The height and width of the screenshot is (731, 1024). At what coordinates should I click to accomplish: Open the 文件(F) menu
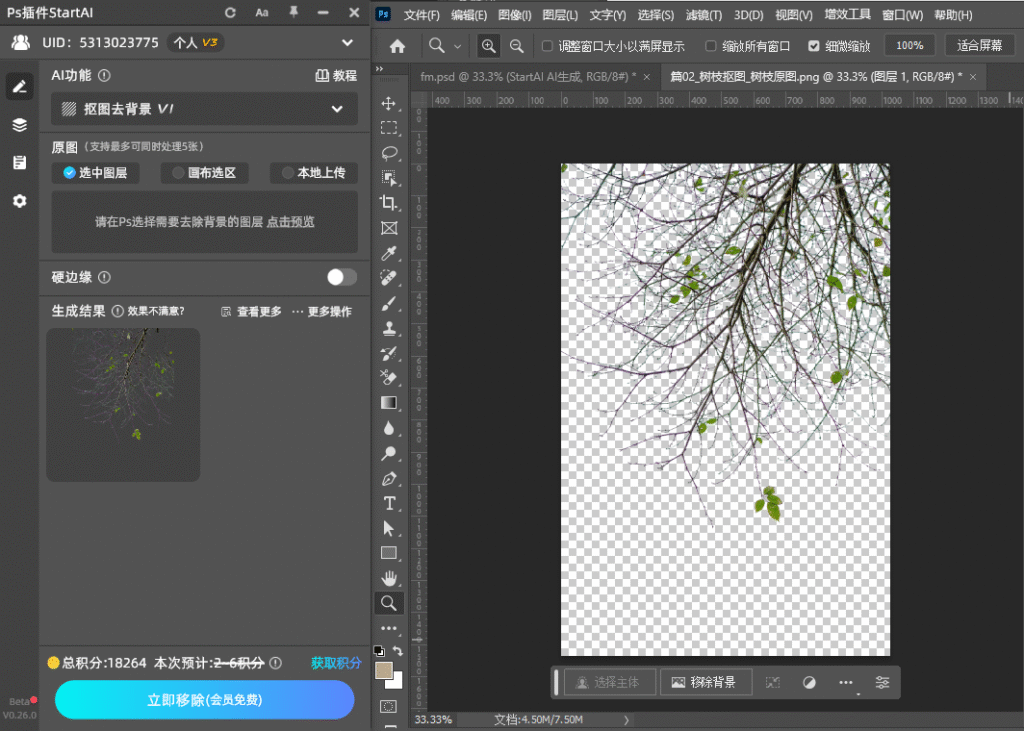tap(421, 15)
